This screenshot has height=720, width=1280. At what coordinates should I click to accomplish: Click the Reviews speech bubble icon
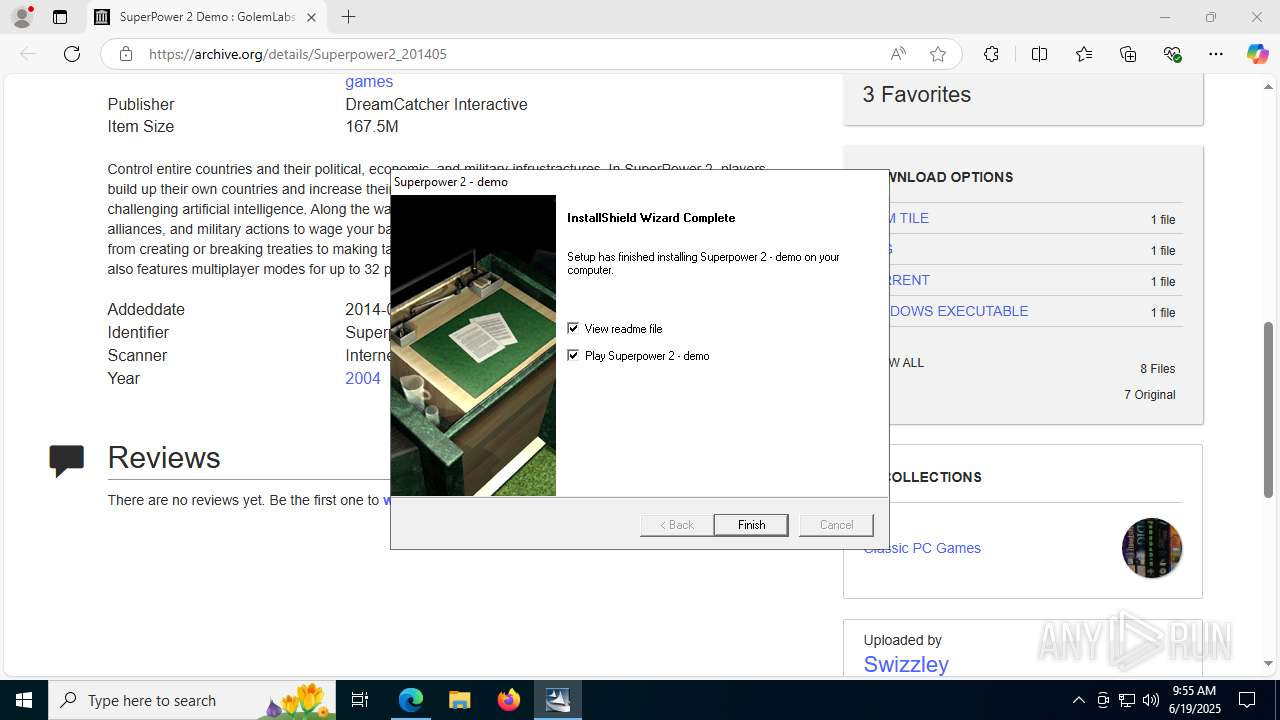pyautogui.click(x=67, y=460)
